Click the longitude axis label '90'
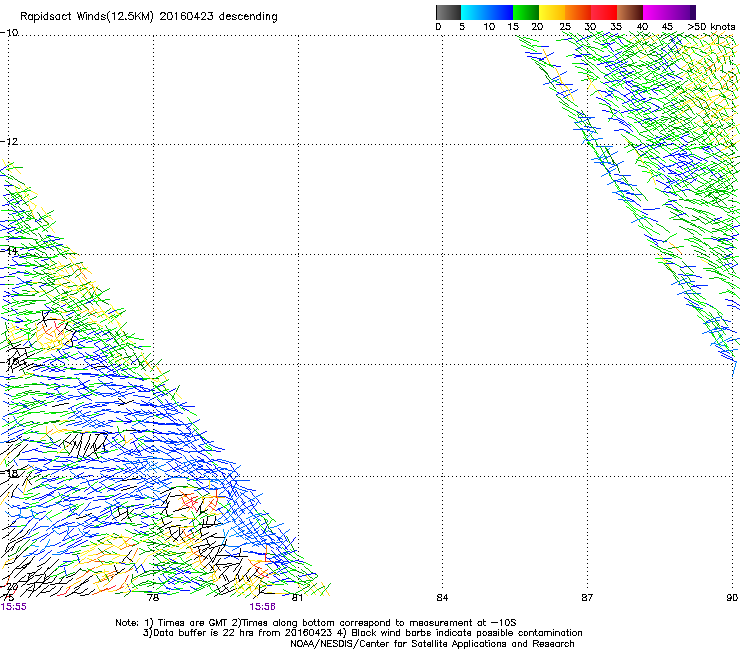 (732, 598)
